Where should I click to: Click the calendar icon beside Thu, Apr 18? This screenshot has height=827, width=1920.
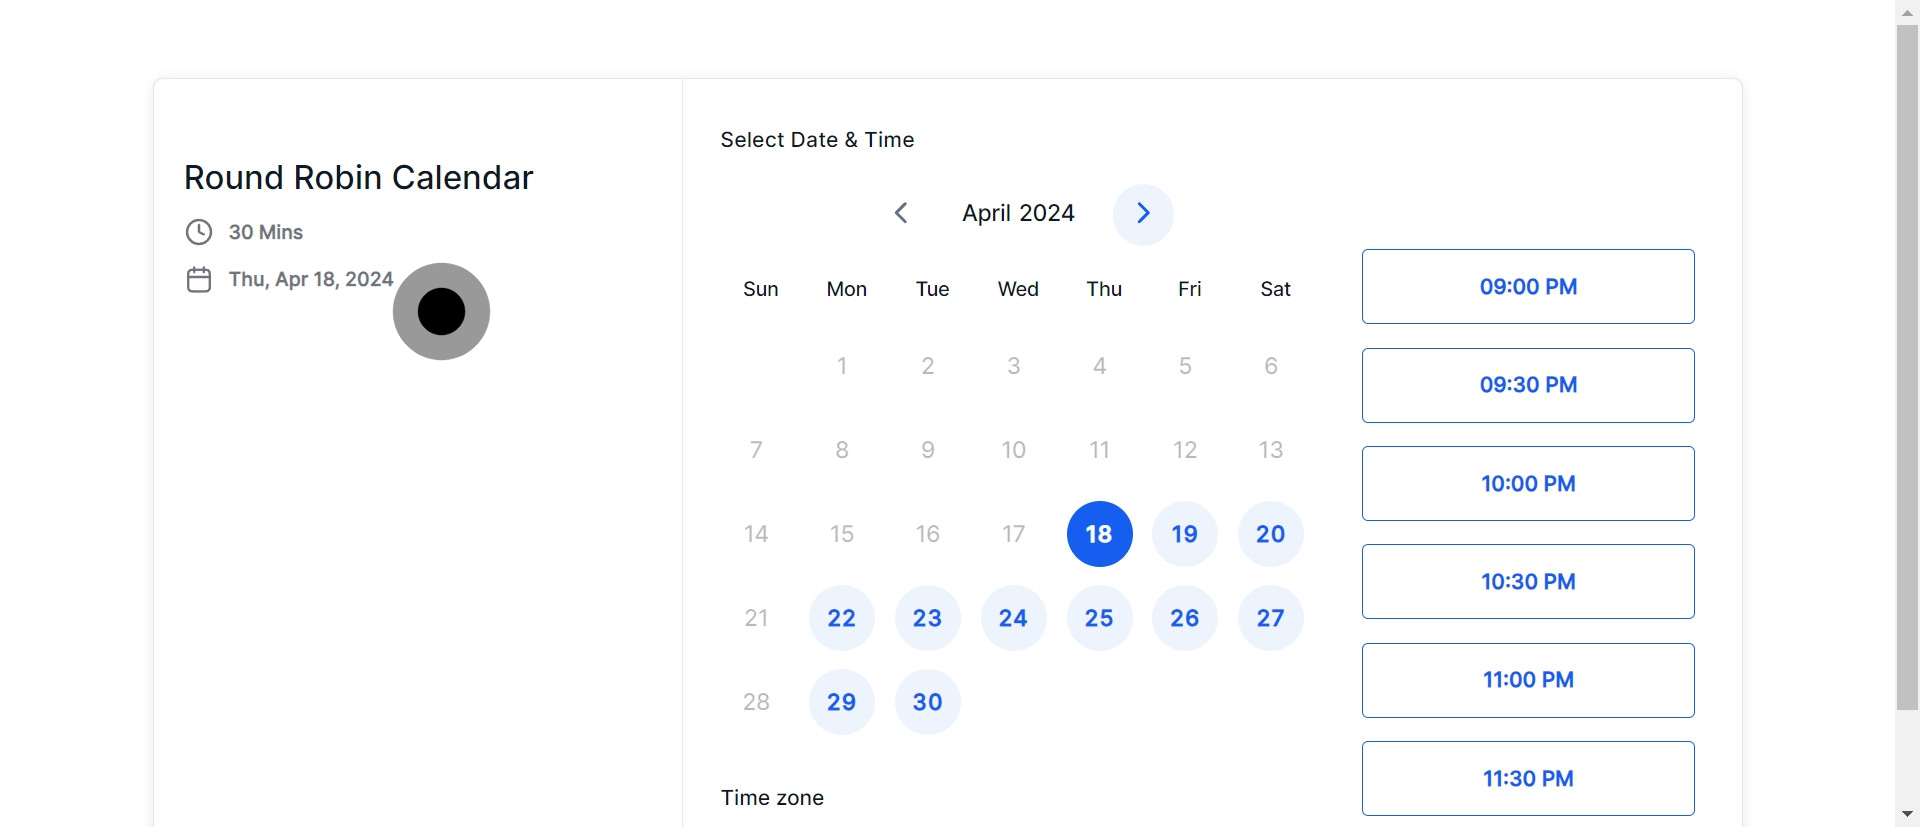(x=199, y=280)
